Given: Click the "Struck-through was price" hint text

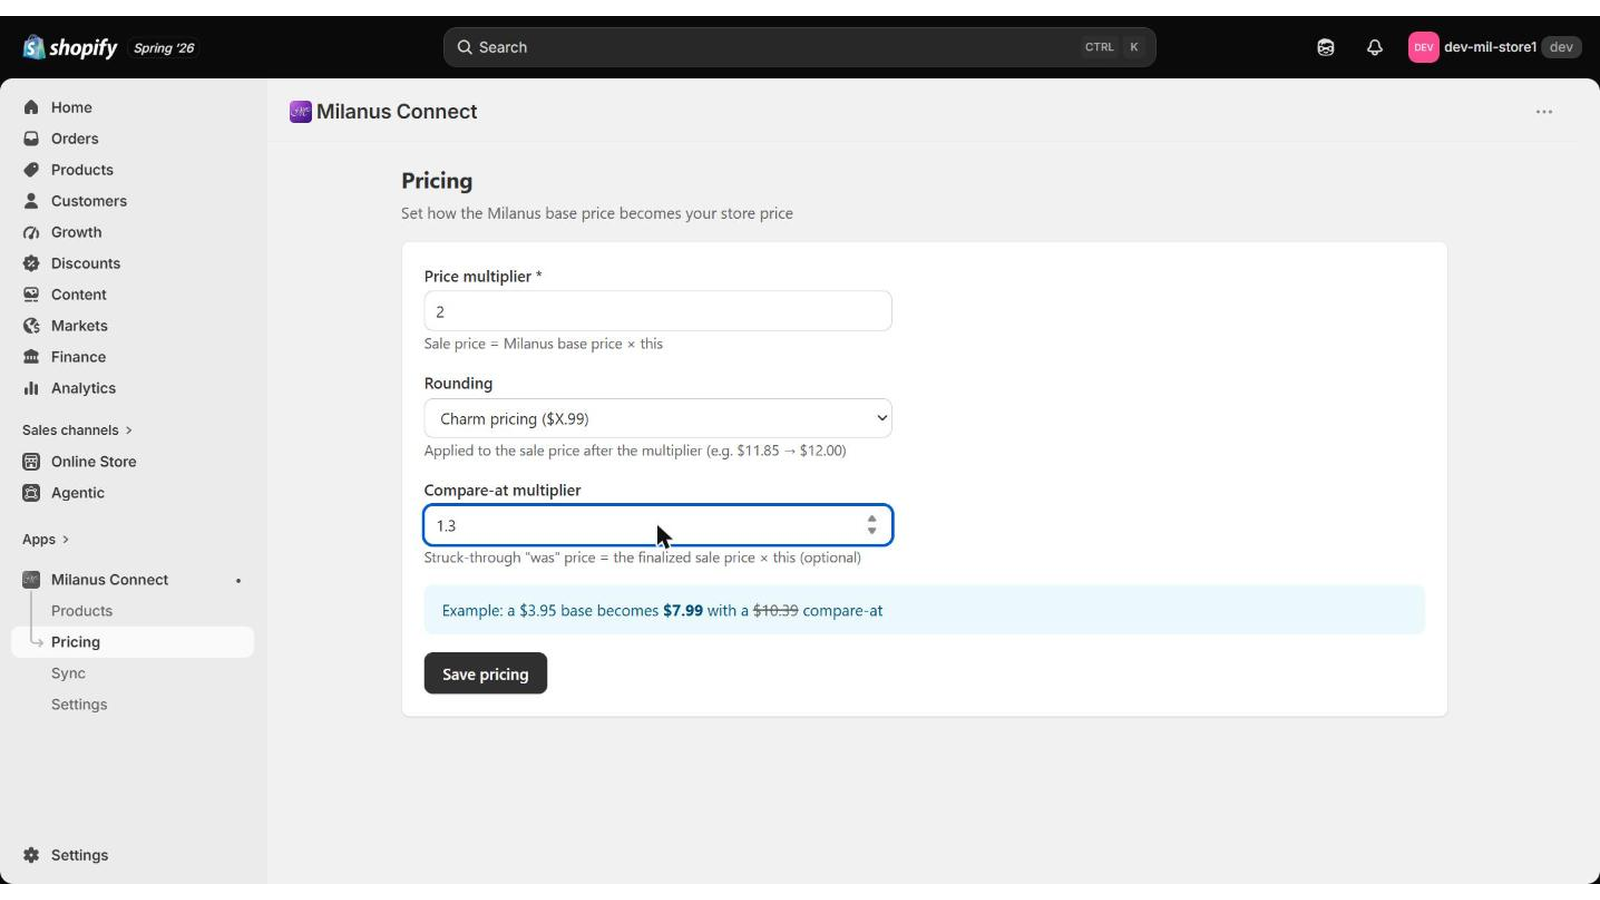Looking at the screenshot, I should tap(642, 557).
